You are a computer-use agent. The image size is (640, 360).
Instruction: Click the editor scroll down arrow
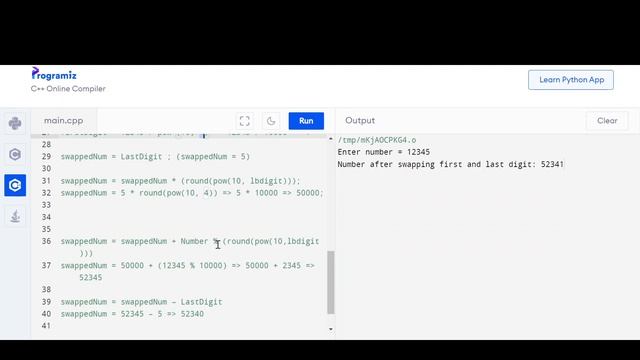pyautogui.click(x=331, y=329)
